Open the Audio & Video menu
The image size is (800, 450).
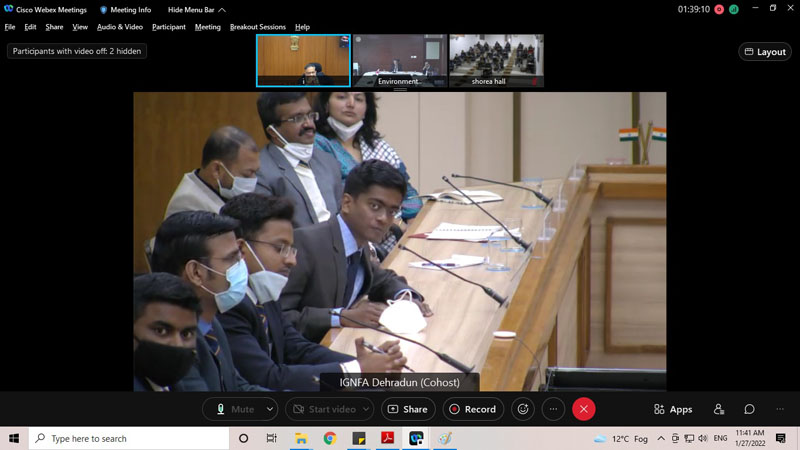(x=119, y=27)
